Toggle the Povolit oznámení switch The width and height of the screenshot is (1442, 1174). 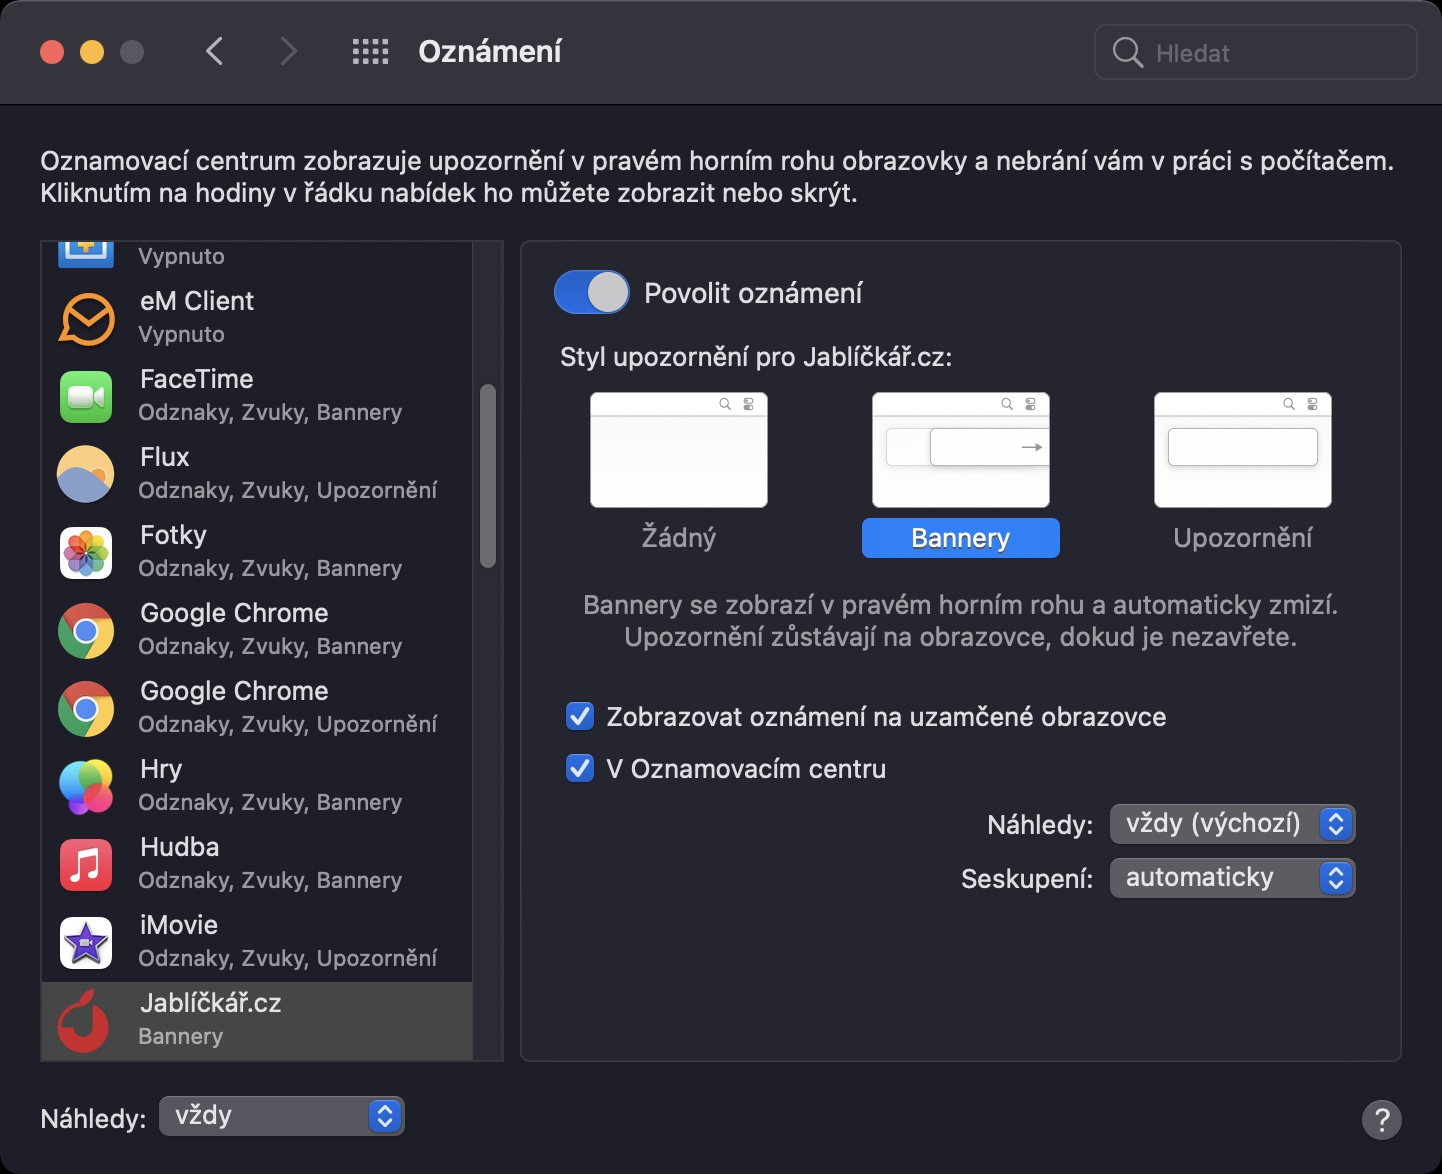tap(592, 293)
